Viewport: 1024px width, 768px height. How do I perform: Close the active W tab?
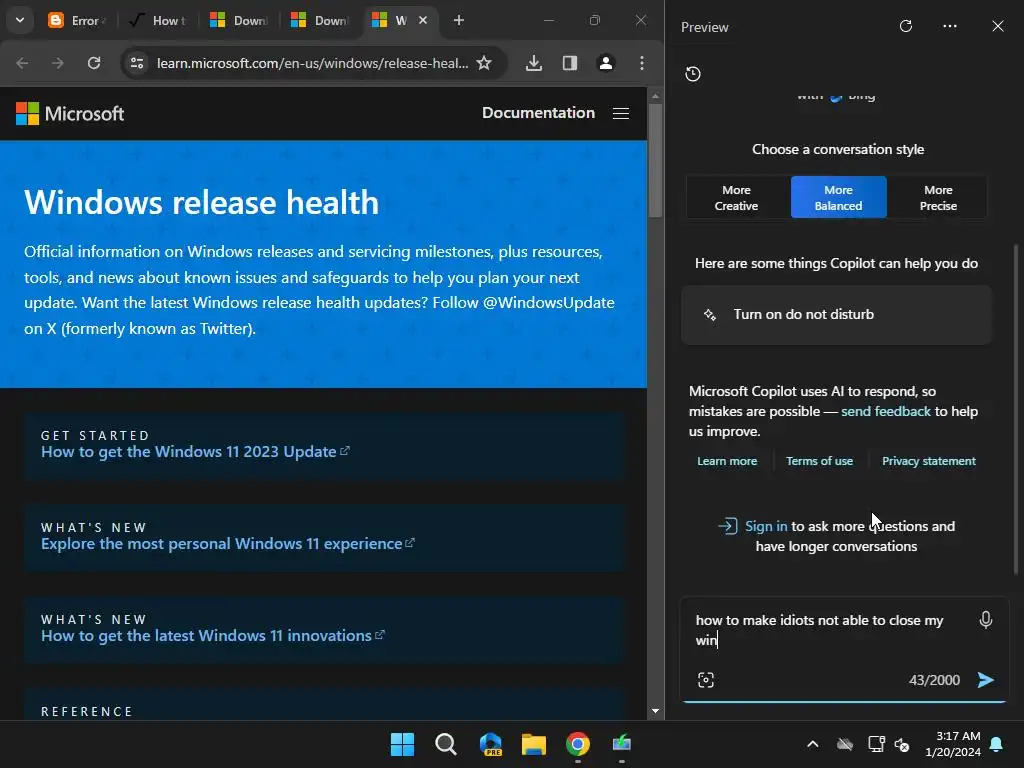(423, 20)
